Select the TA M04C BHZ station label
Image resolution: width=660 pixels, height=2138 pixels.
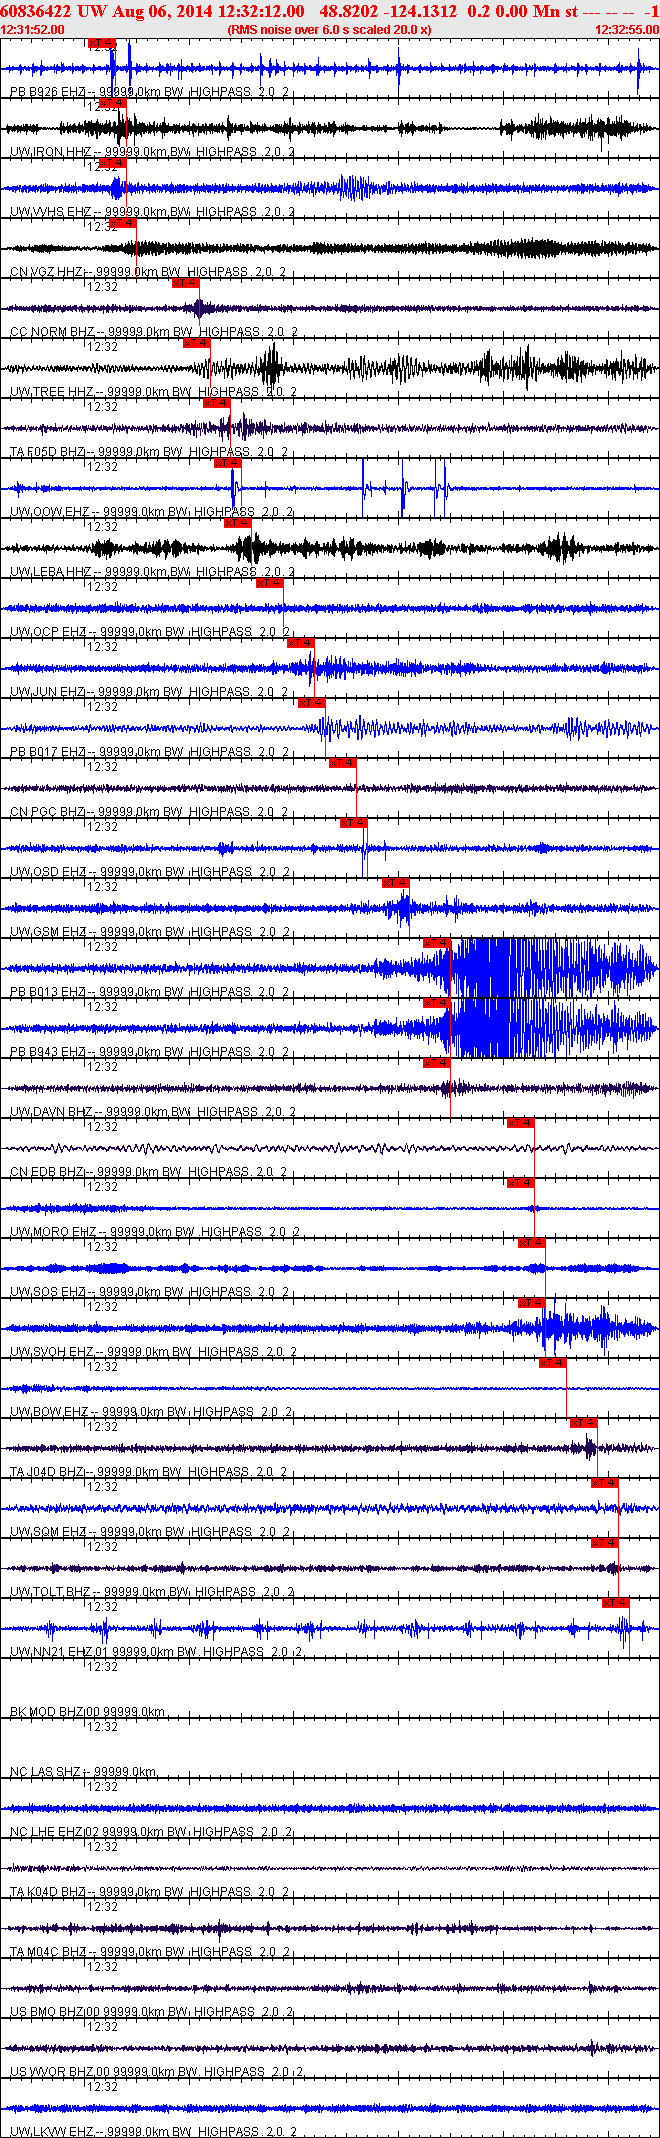(x=48, y=1951)
